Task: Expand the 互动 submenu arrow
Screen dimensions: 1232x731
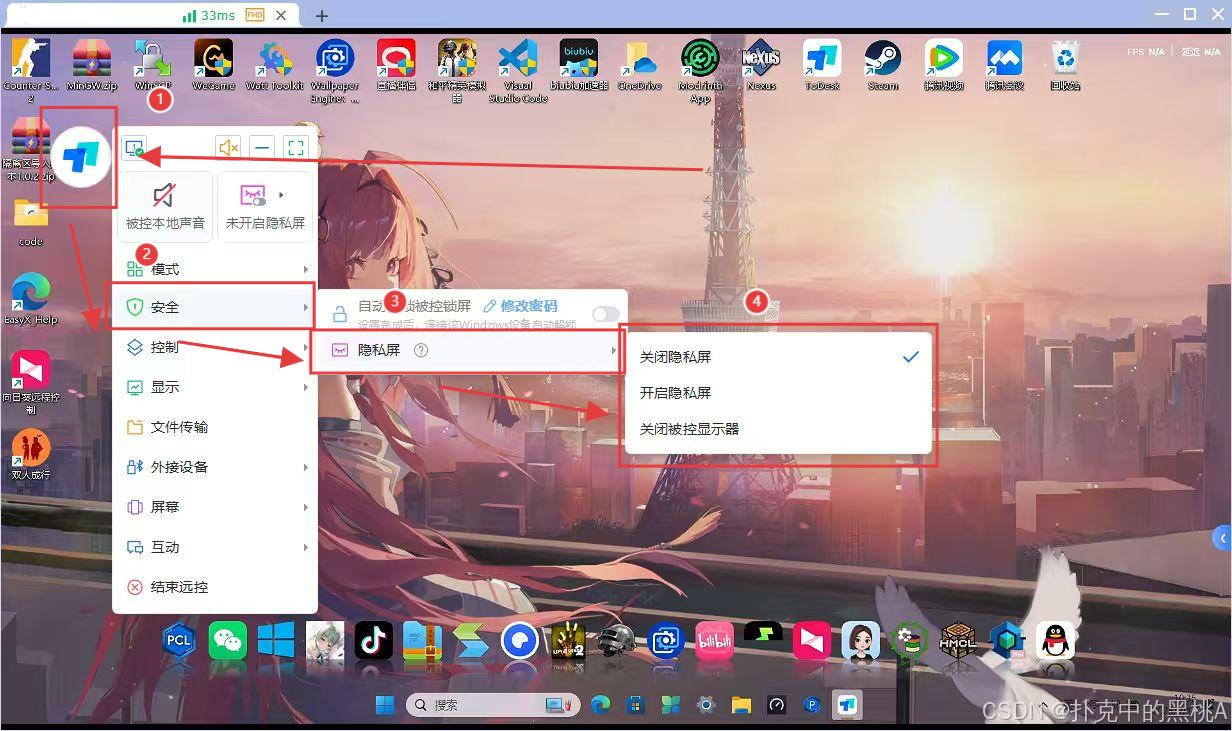Action: click(306, 547)
